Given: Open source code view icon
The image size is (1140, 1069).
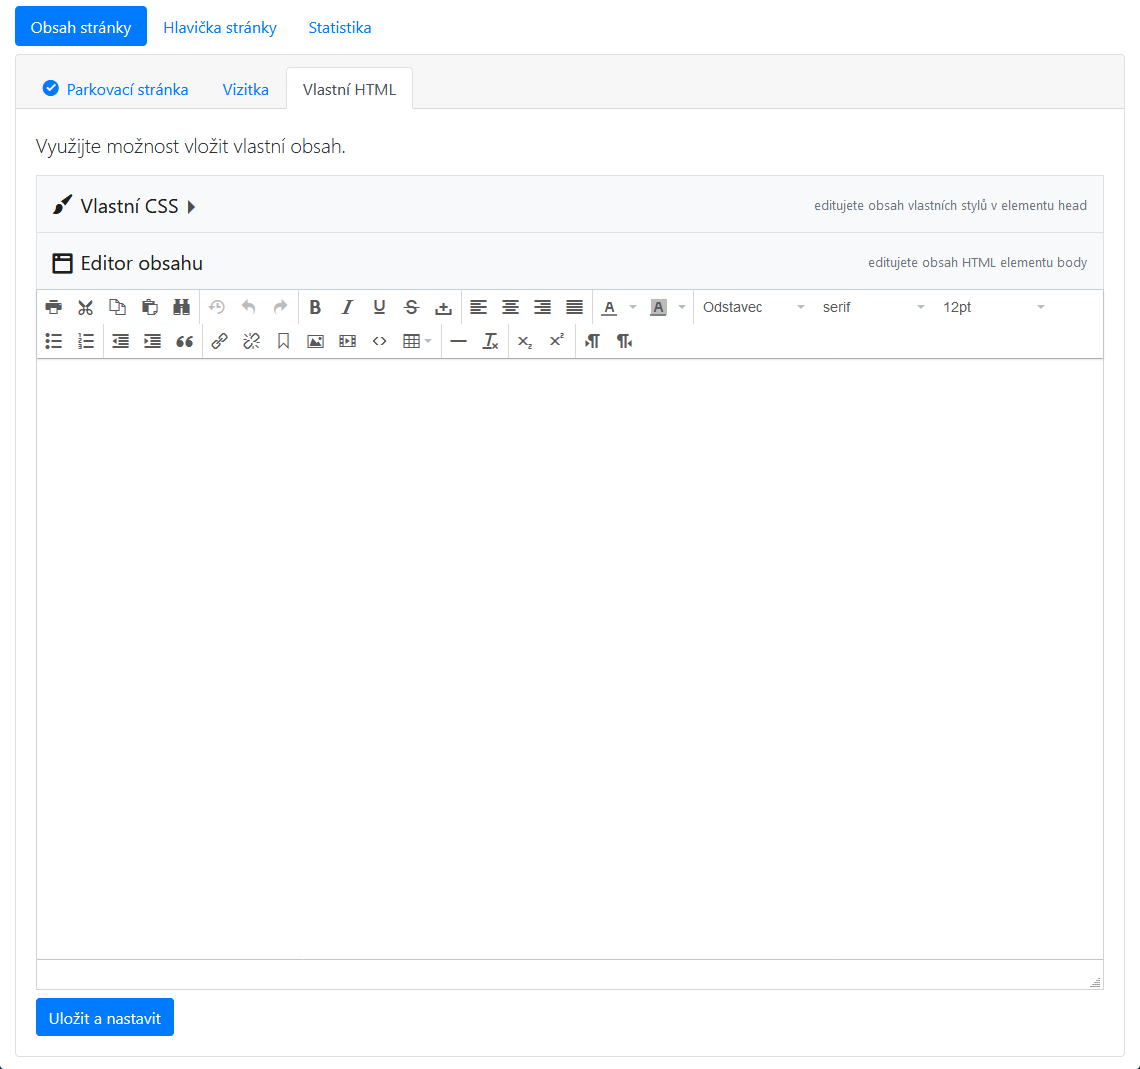Looking at the screenshot, I should [379, 341].
